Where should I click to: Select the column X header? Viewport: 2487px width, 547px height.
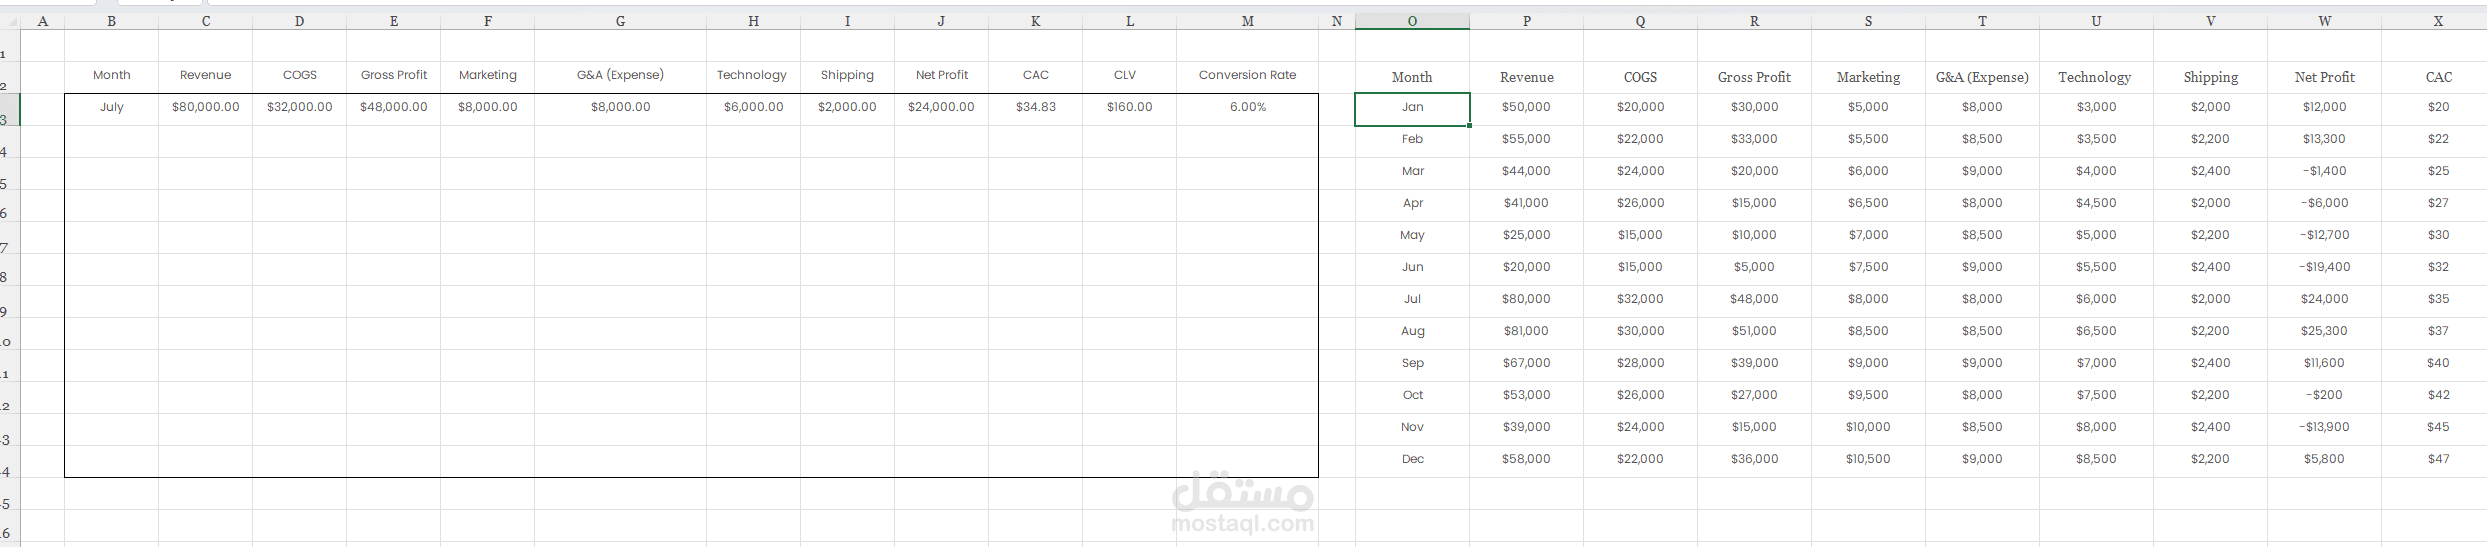tap(2438, 21)
